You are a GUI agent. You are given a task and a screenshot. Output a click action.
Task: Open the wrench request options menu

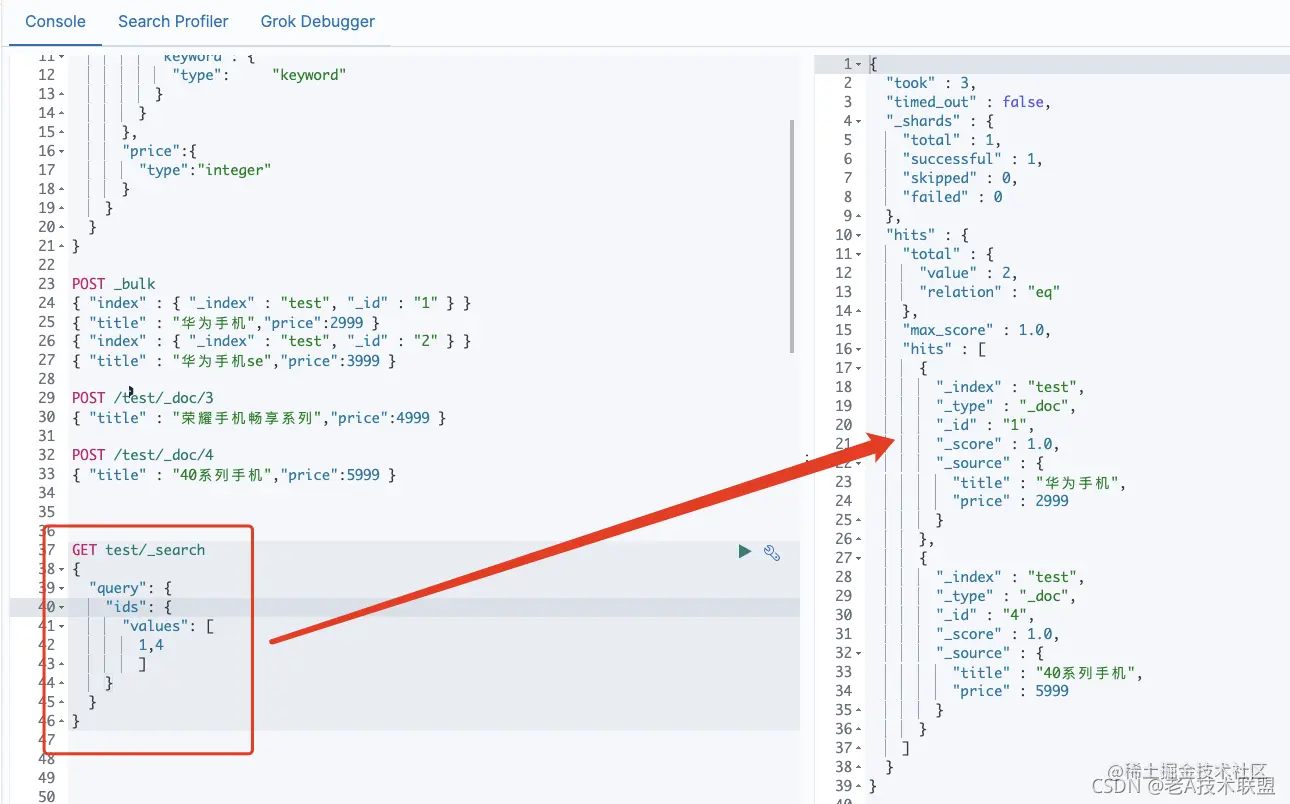click(x=771, y=552)
